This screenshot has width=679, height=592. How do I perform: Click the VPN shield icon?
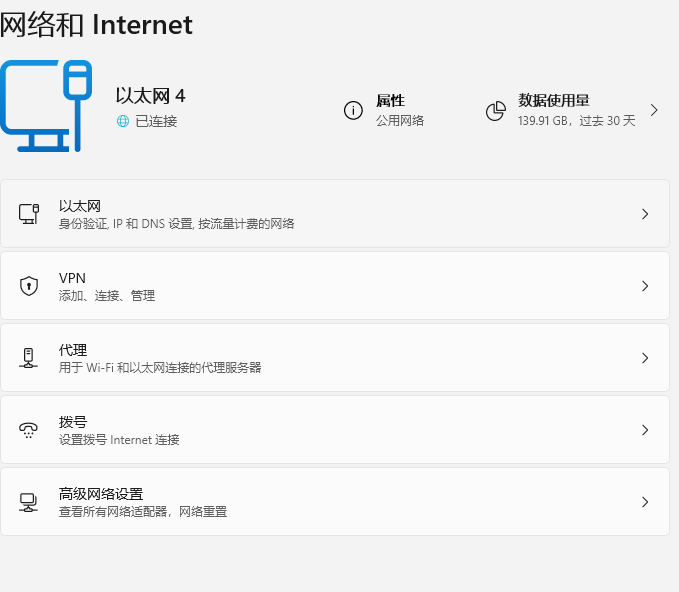click(29, 286)
